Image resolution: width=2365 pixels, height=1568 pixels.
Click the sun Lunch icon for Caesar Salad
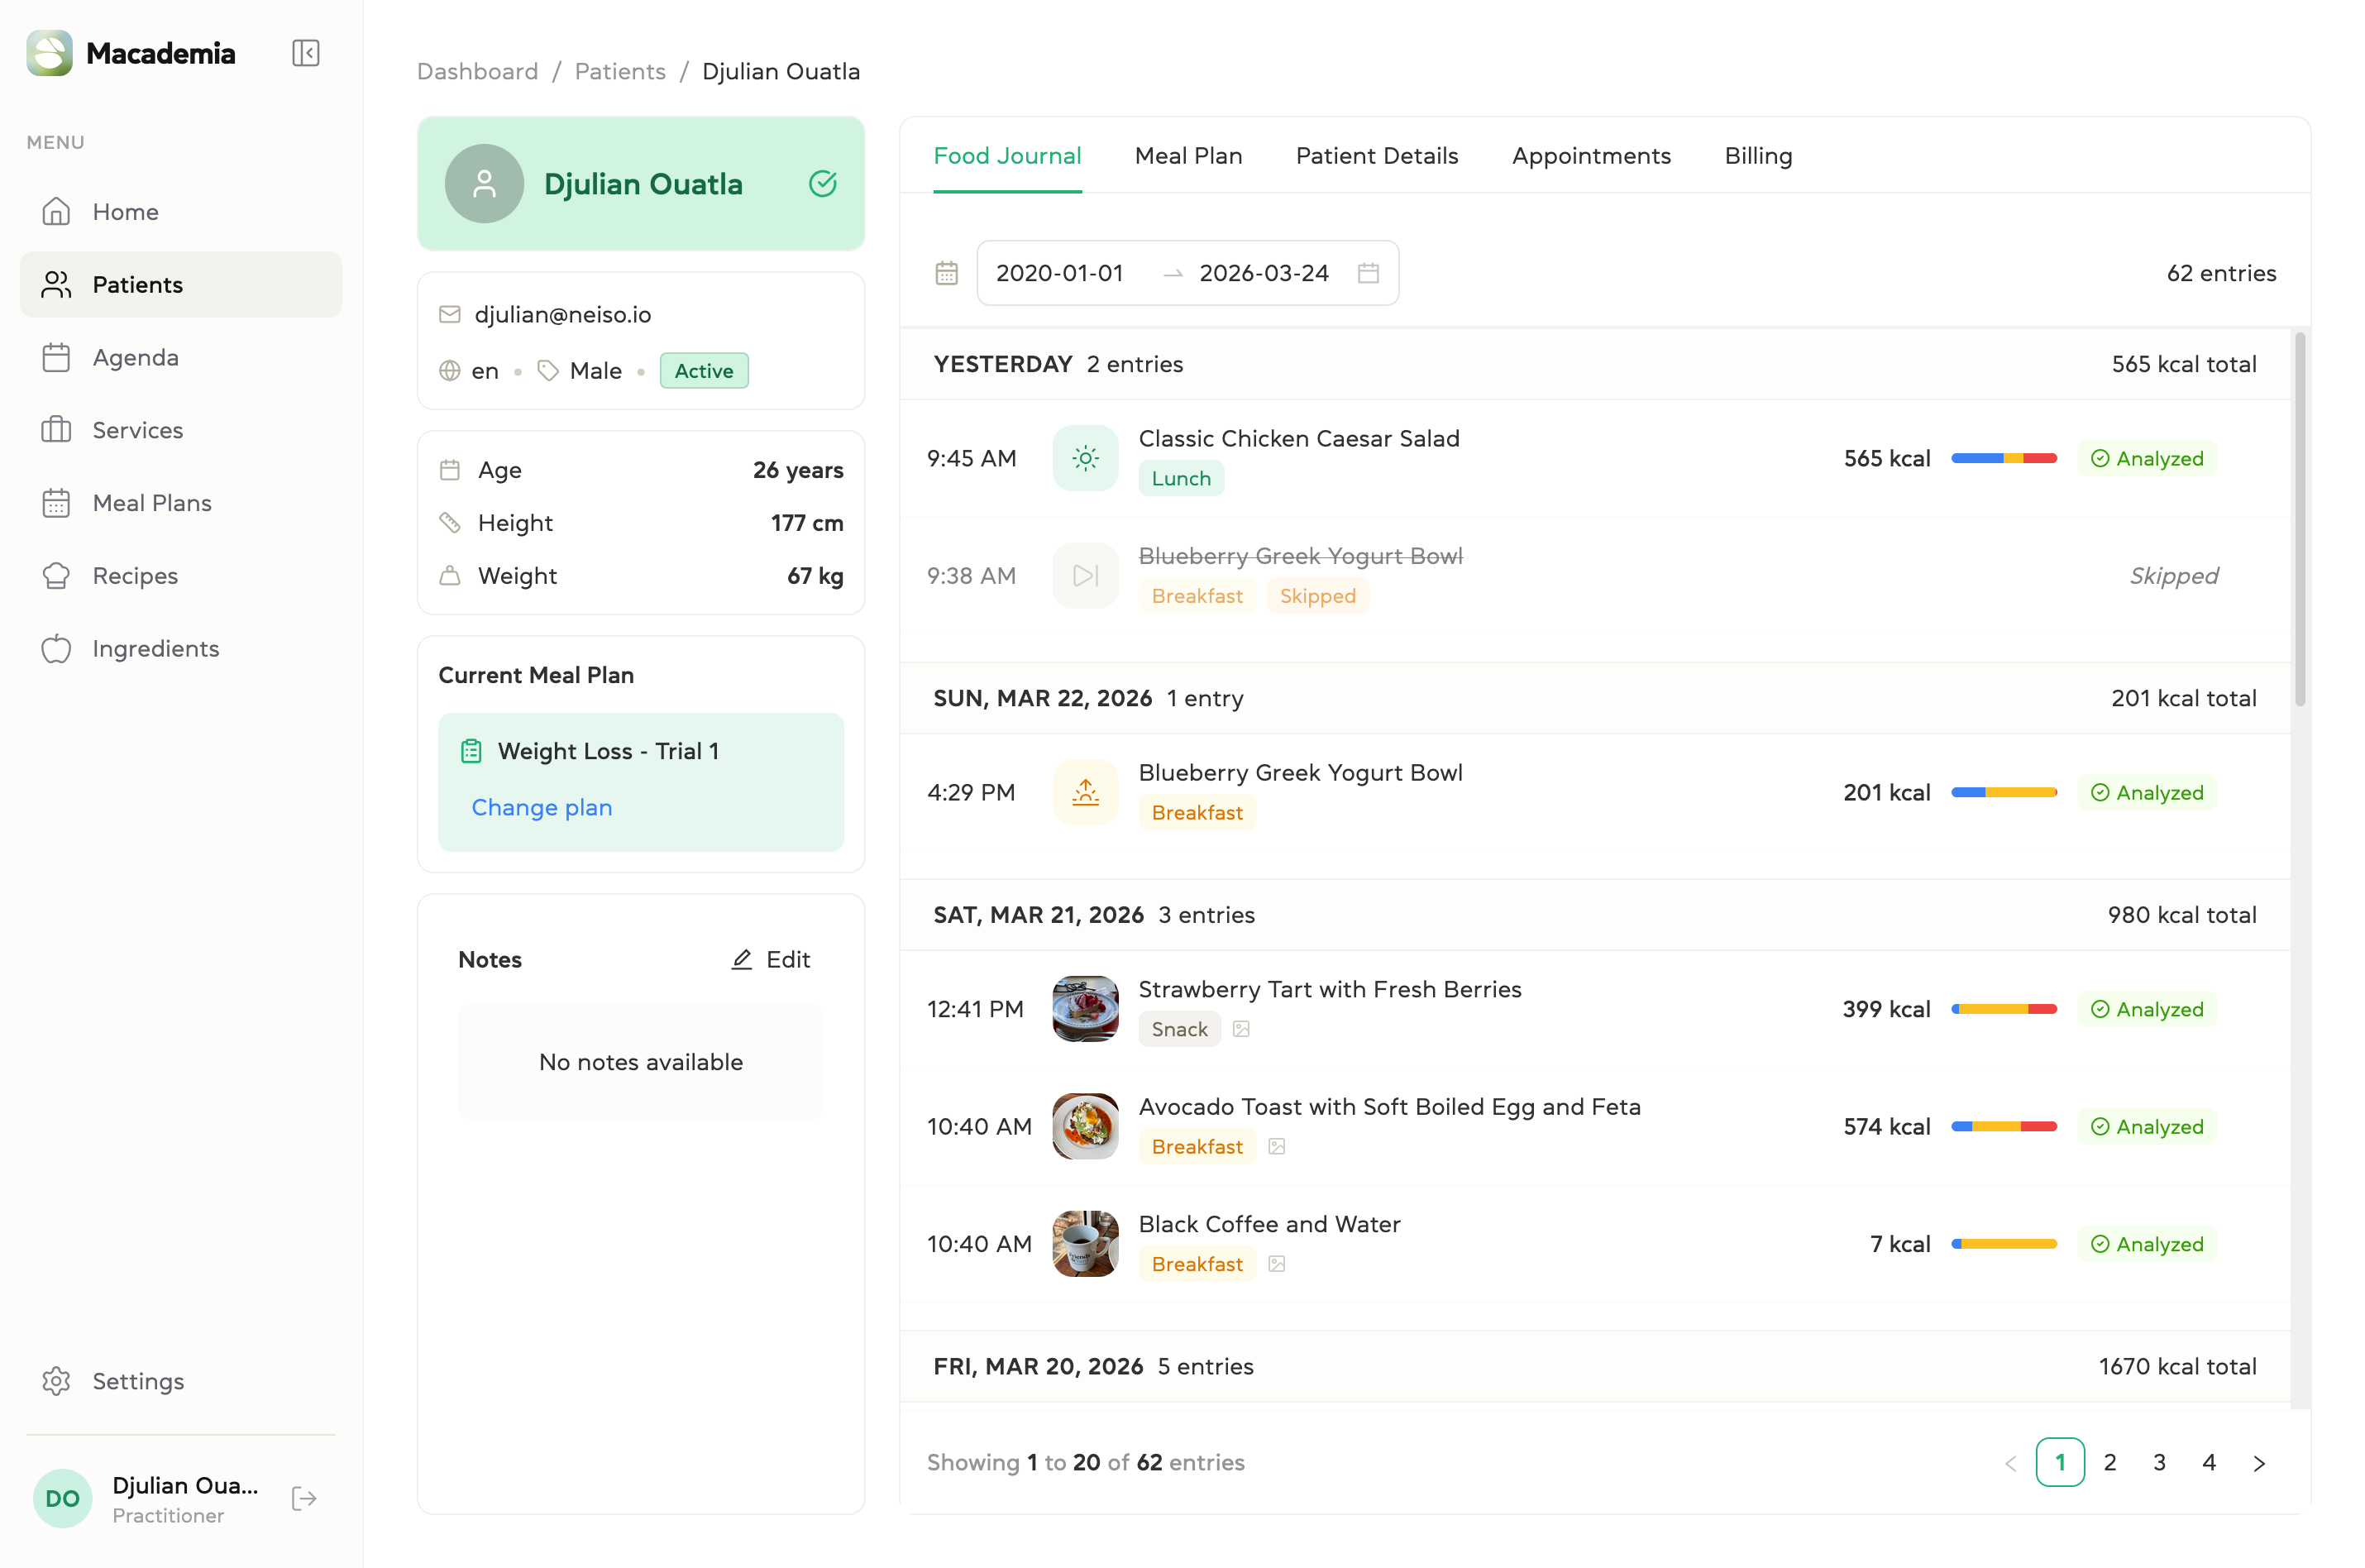1085,458
